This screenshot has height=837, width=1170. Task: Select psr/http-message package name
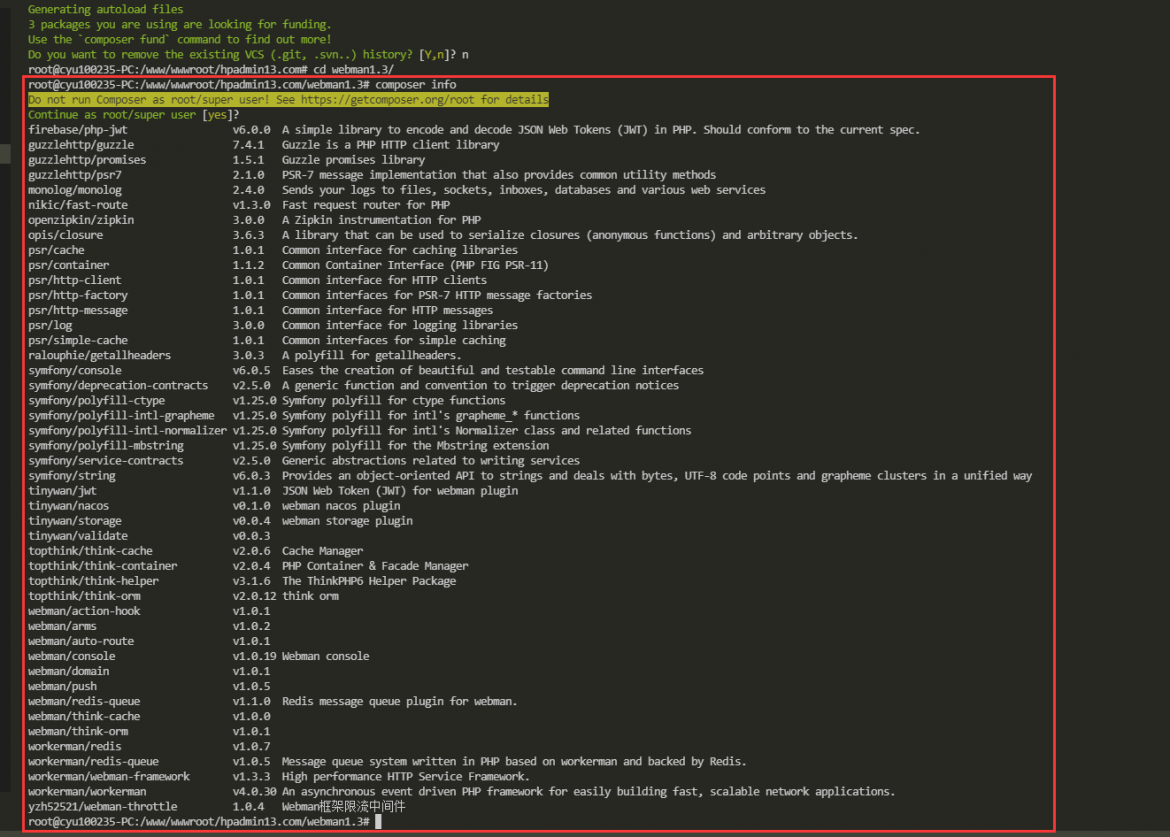(x=78, y=310)
